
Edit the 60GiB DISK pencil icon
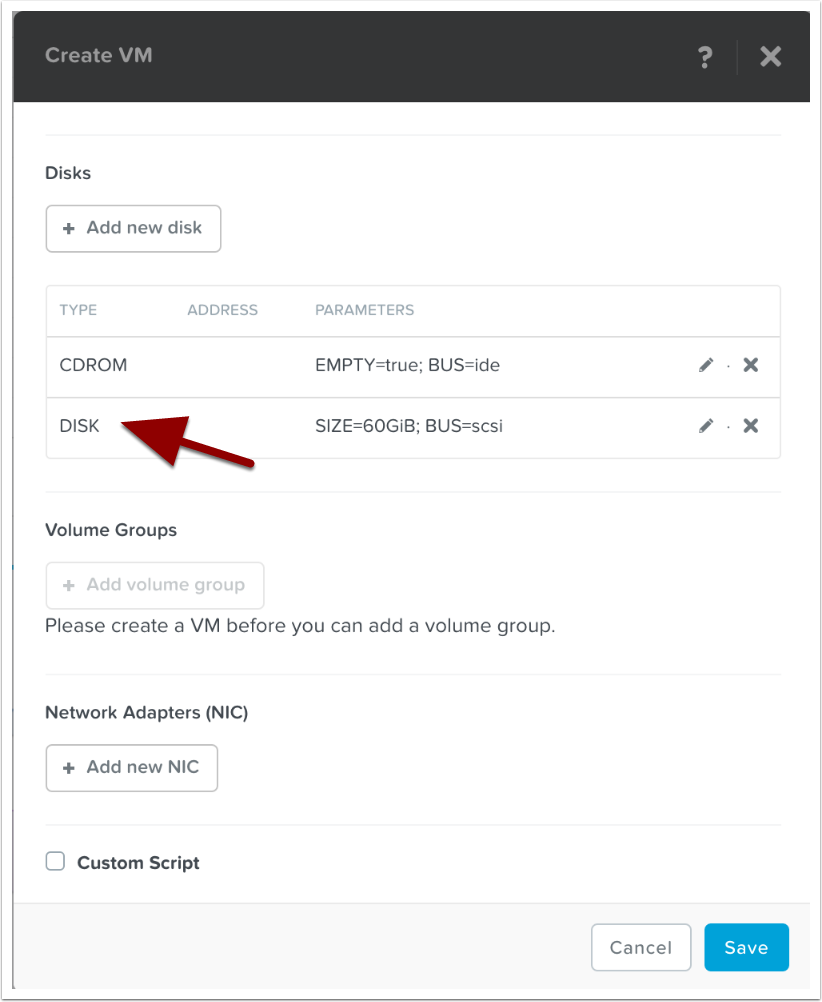[706, 427]
